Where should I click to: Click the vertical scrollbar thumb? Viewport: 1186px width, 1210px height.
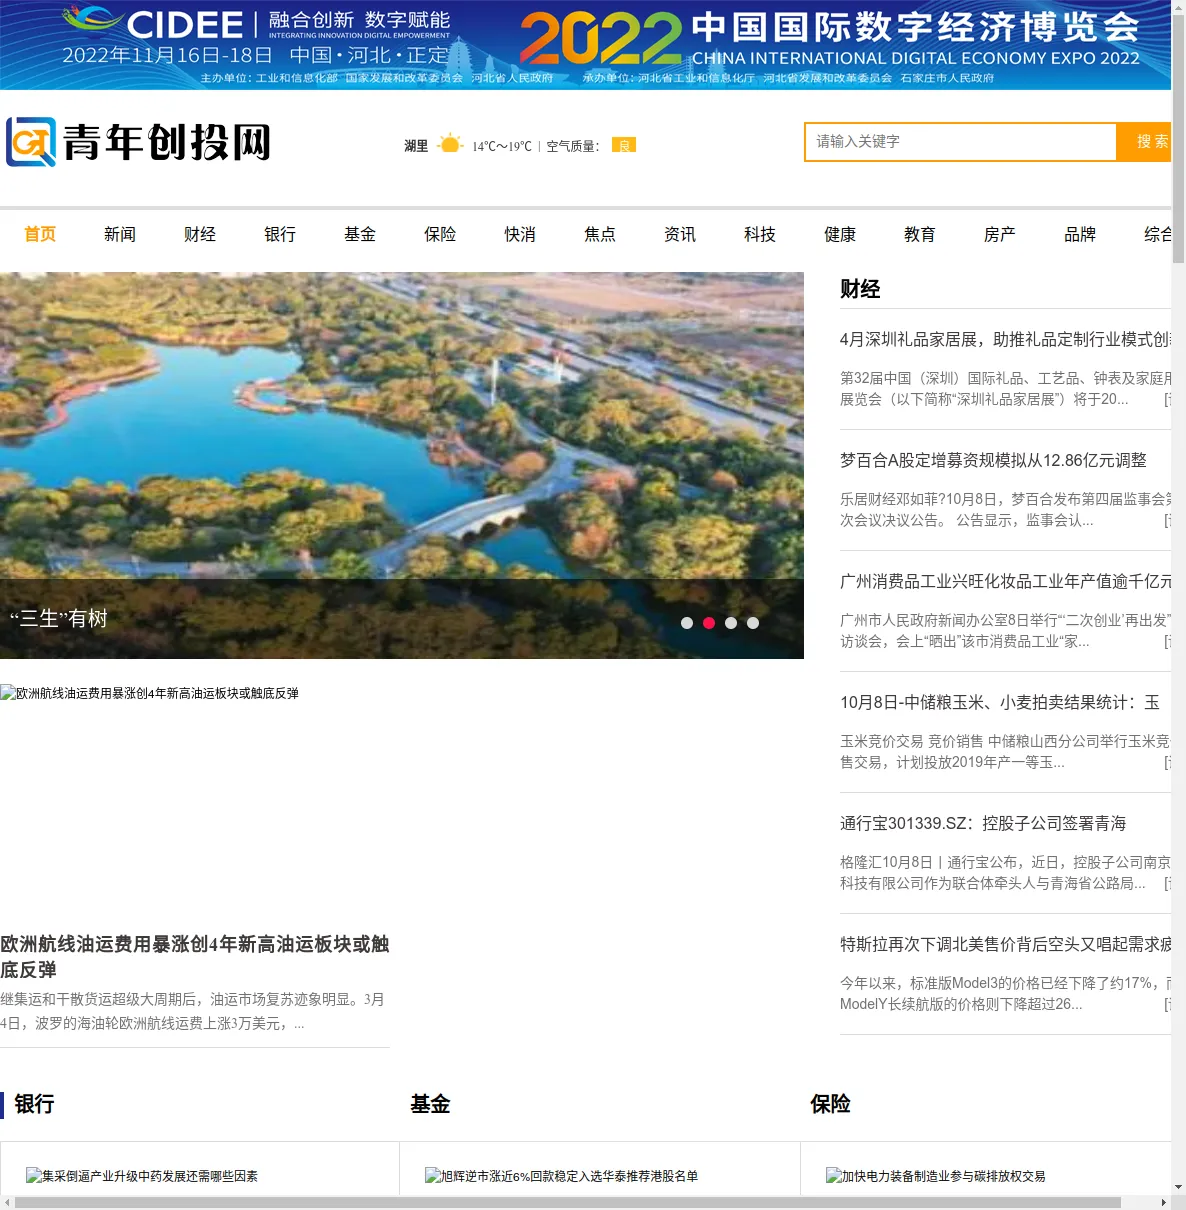pyautogui.click(x=1178, y=137)
